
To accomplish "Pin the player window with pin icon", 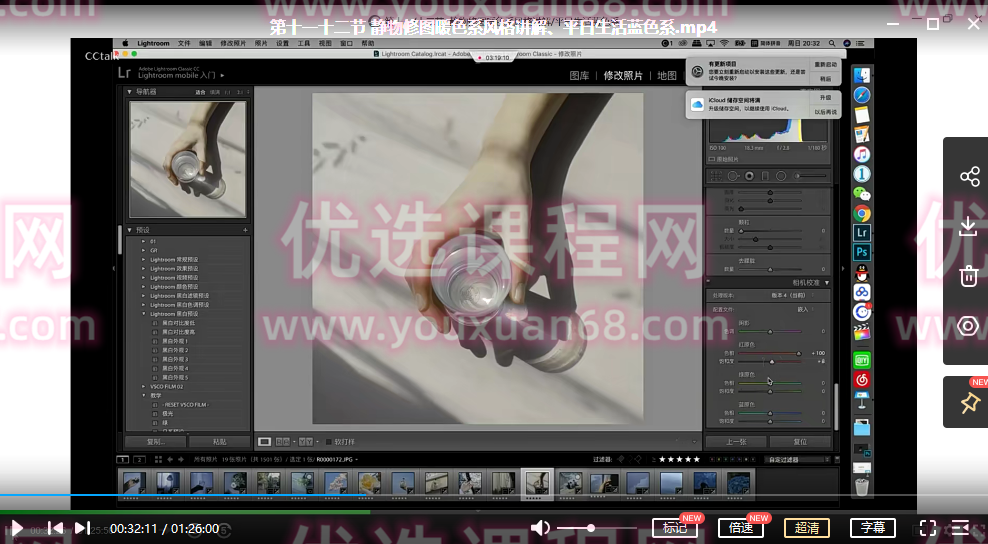I will tap(968, 402).
